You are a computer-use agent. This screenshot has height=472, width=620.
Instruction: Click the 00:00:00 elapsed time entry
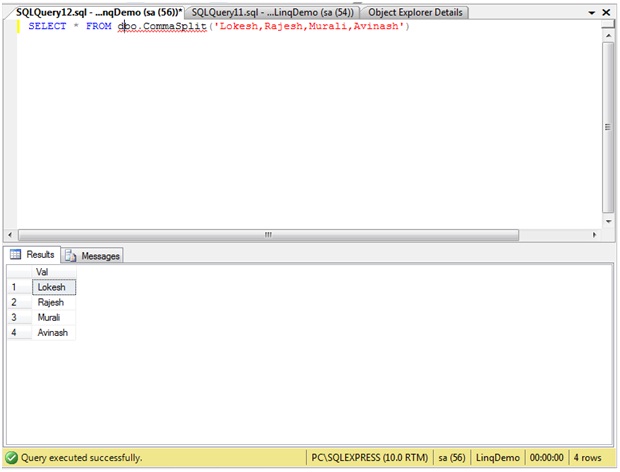[x=546, y=458]
